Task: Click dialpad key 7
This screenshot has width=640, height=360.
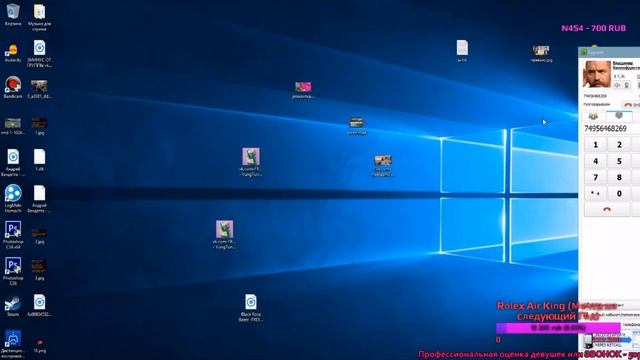Action: tap(595, 177)
